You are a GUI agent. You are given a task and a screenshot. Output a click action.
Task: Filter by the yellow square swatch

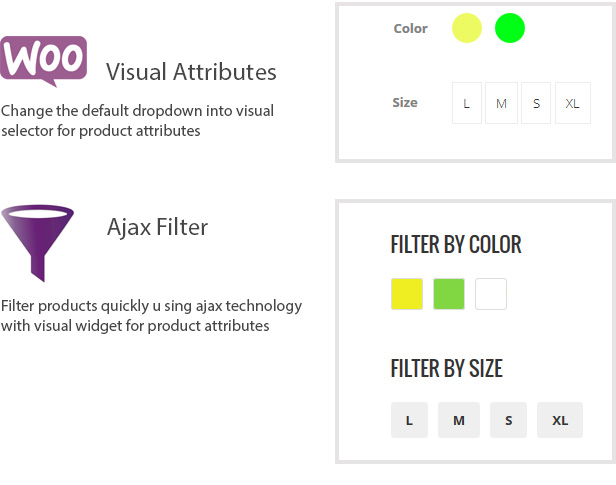click(407, 294)
